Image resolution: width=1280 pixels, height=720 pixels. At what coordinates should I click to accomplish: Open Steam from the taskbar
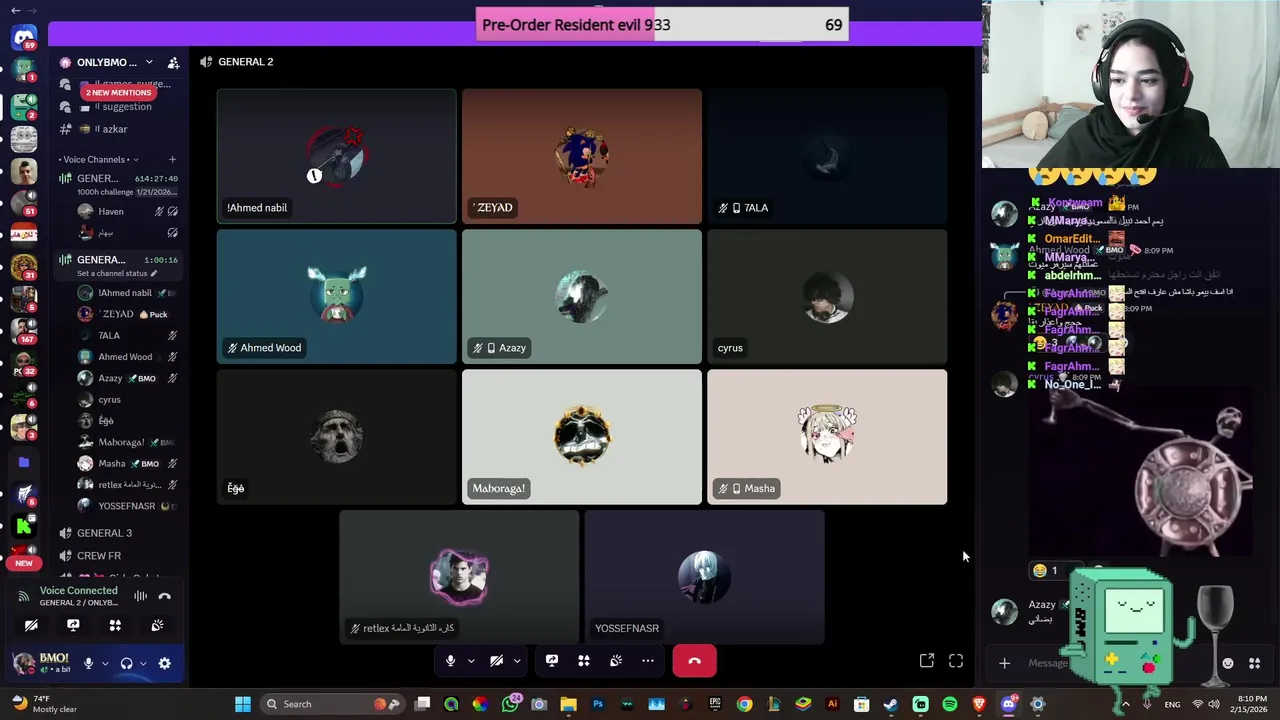pyautogui.click(x=891, y=704)
